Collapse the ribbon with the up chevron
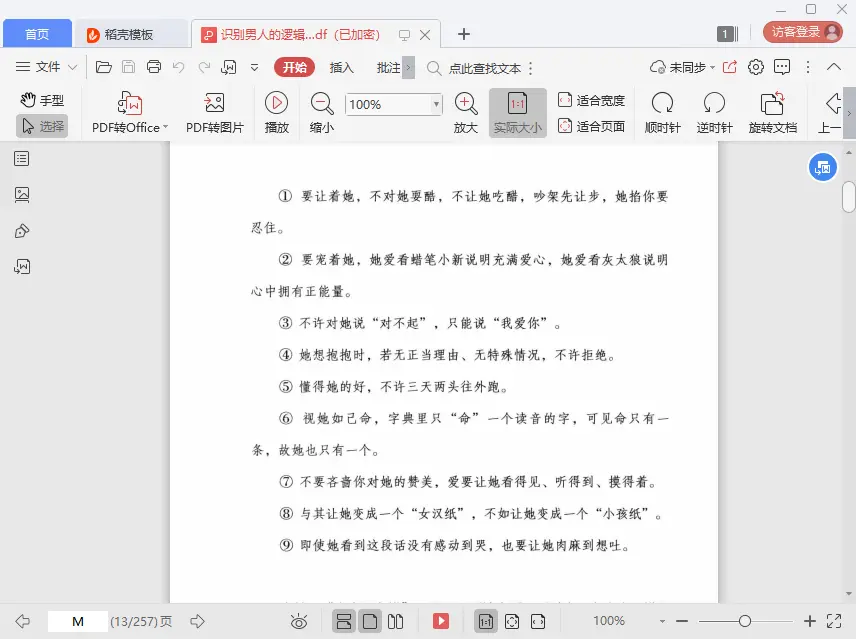The image size is (856, 639). tap(834, 67)
